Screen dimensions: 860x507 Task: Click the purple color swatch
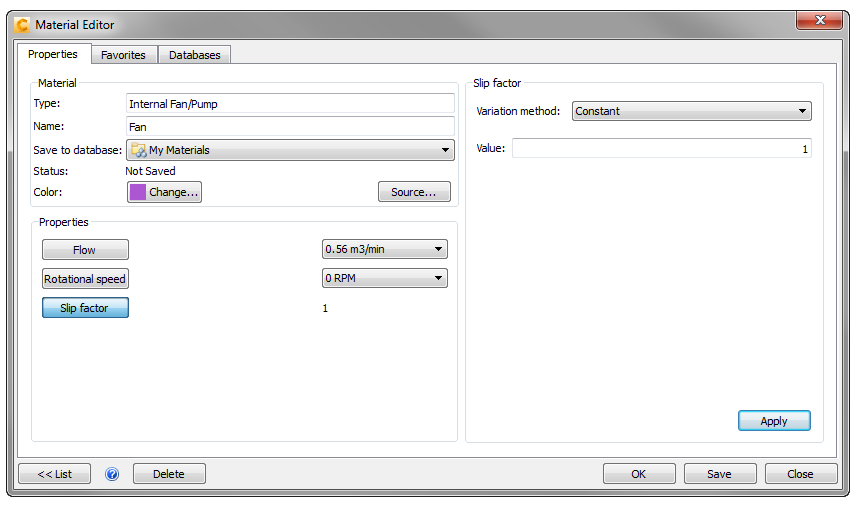coord(138,192)
